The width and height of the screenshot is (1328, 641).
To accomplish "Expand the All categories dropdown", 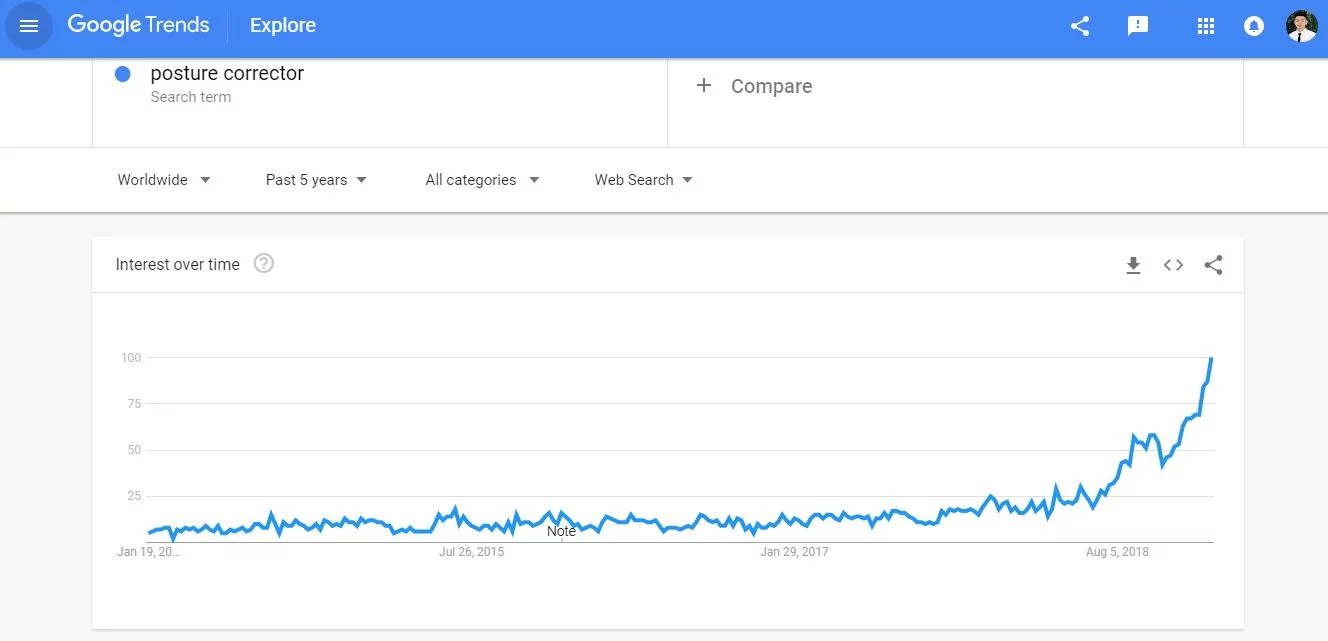I will coord(482,180).
